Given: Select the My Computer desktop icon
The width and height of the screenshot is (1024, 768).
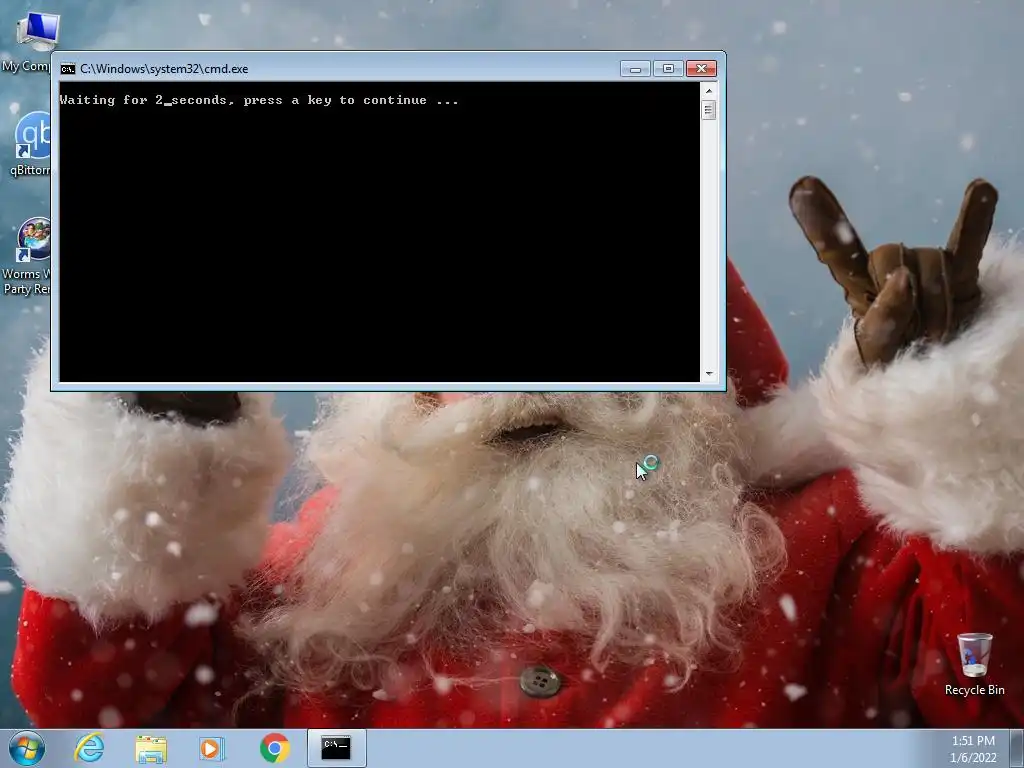Looking at the screenshot, I should (26, 42).
